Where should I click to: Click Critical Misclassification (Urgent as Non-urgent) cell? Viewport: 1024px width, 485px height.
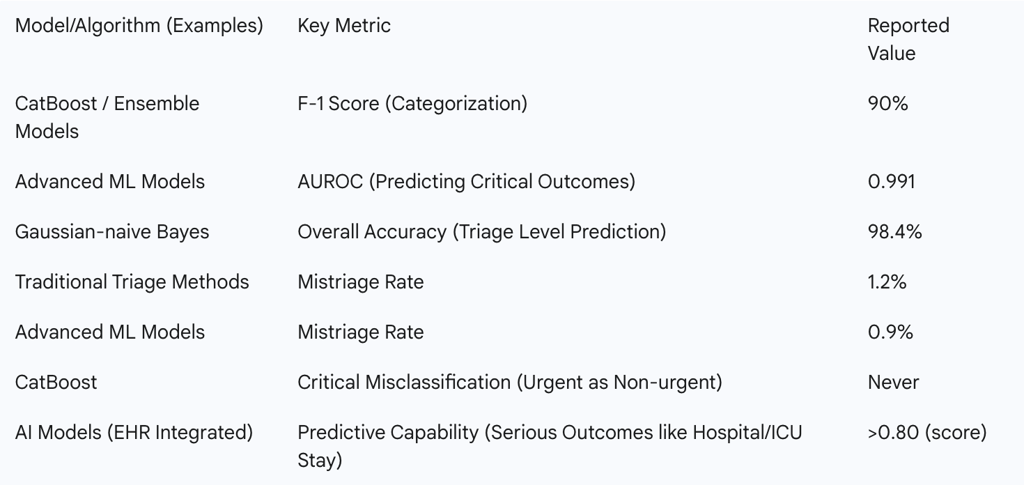pos(509,381)
